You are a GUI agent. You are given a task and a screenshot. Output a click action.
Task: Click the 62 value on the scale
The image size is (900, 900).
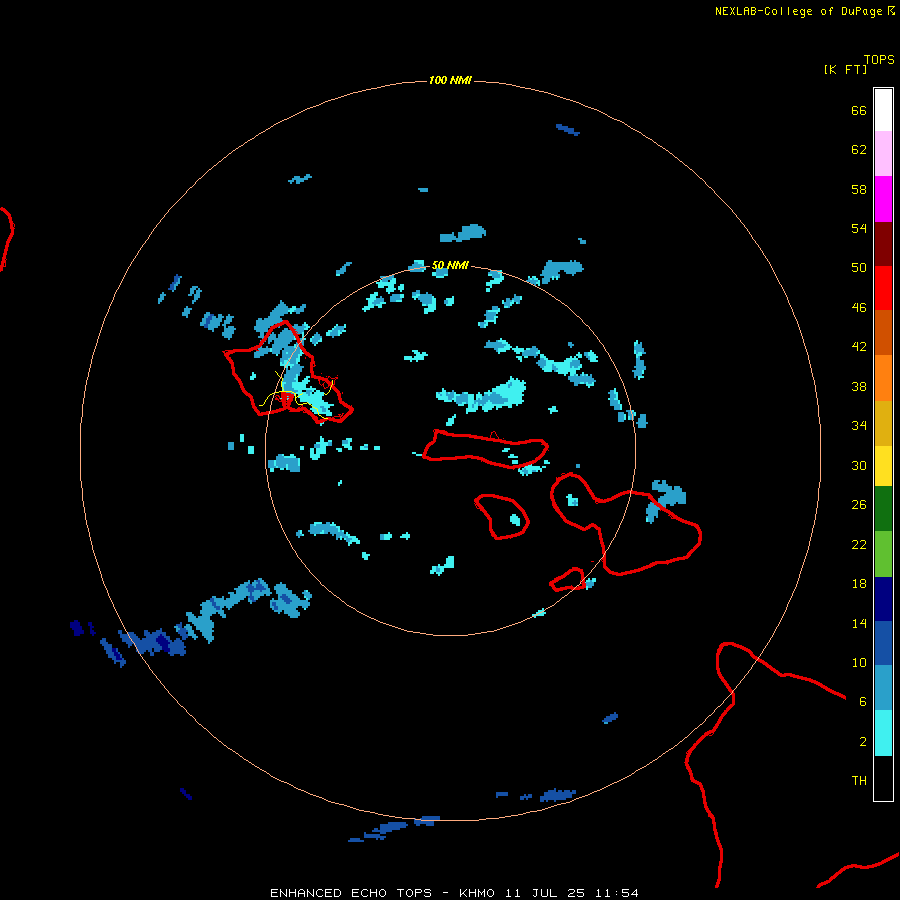(859, 150)
